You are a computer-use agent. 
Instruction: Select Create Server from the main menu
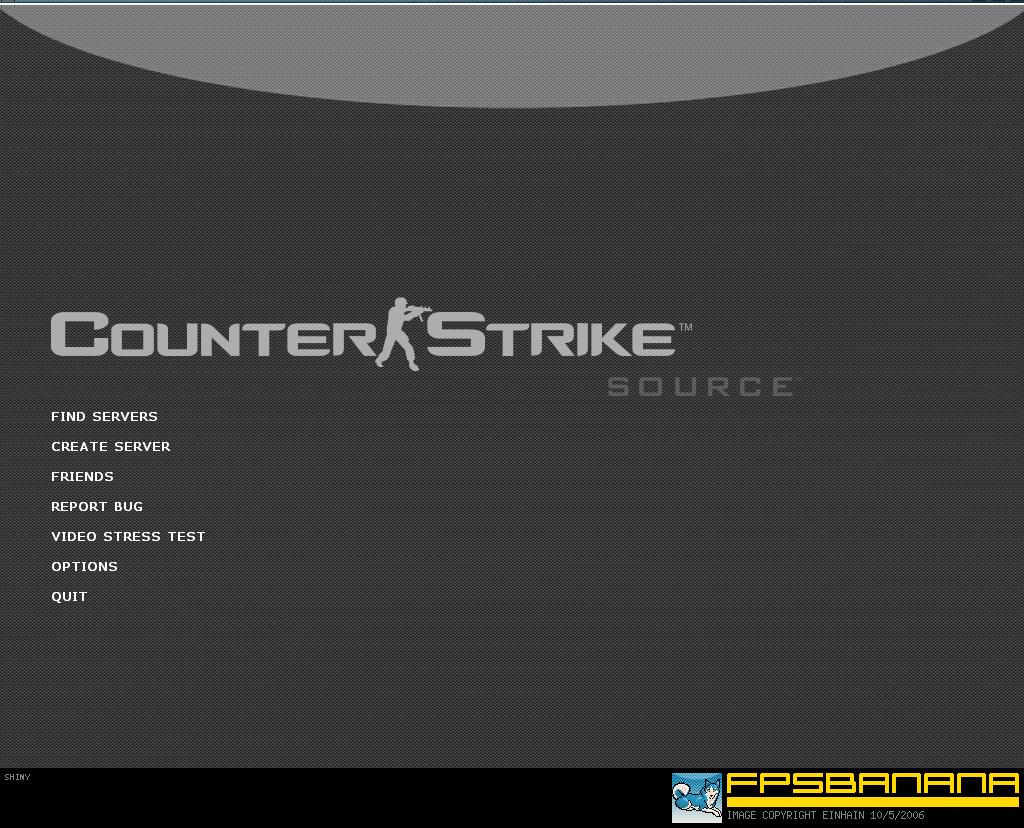(x=111, y=447)
